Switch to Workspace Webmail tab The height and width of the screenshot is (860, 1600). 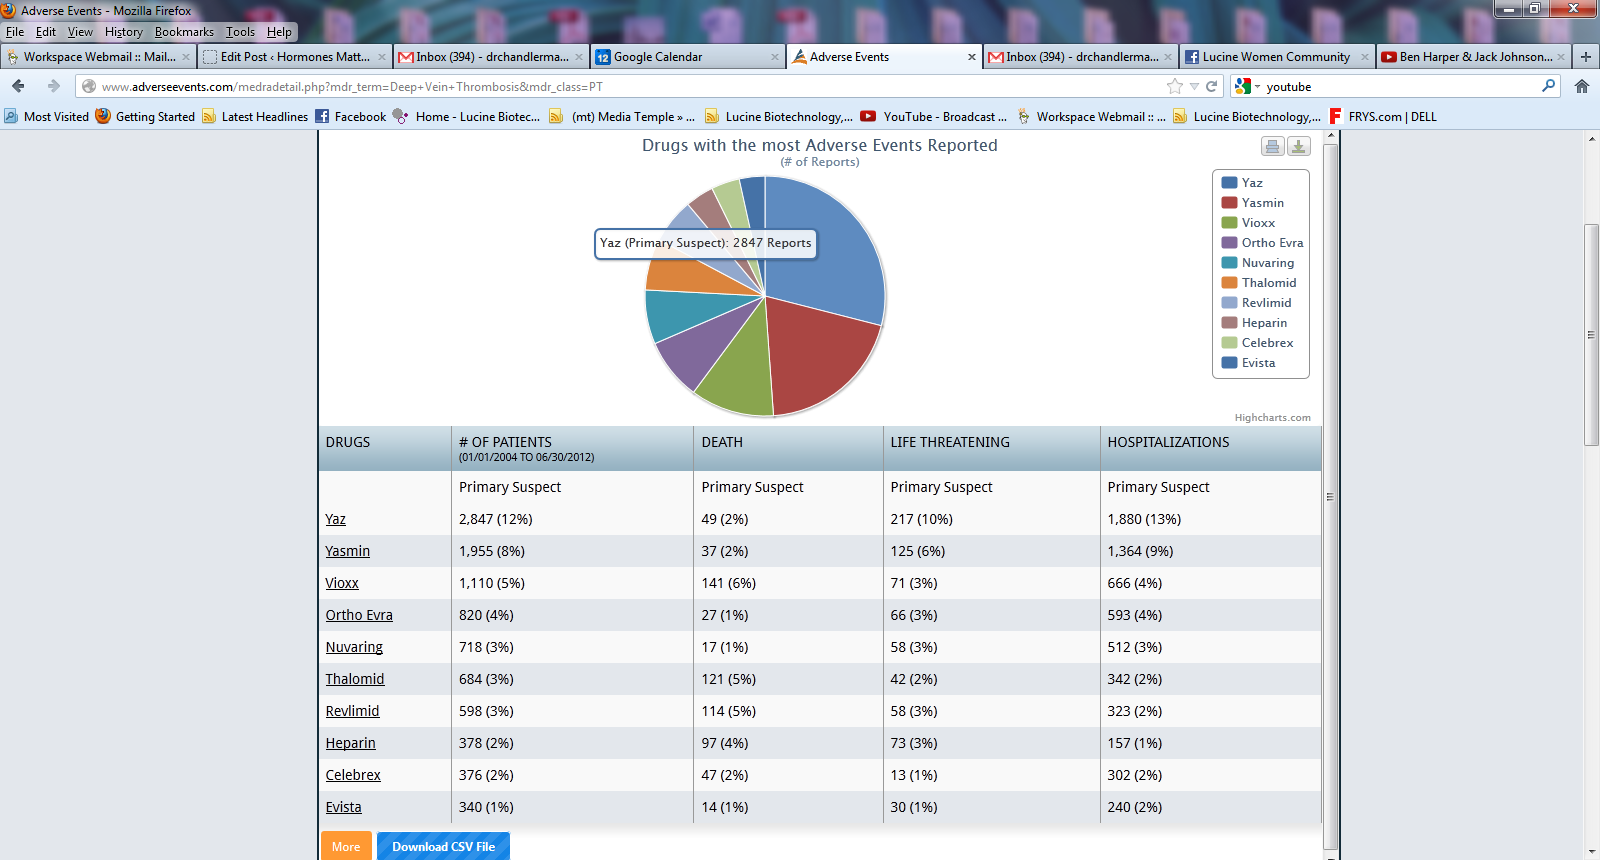(97, 57)
